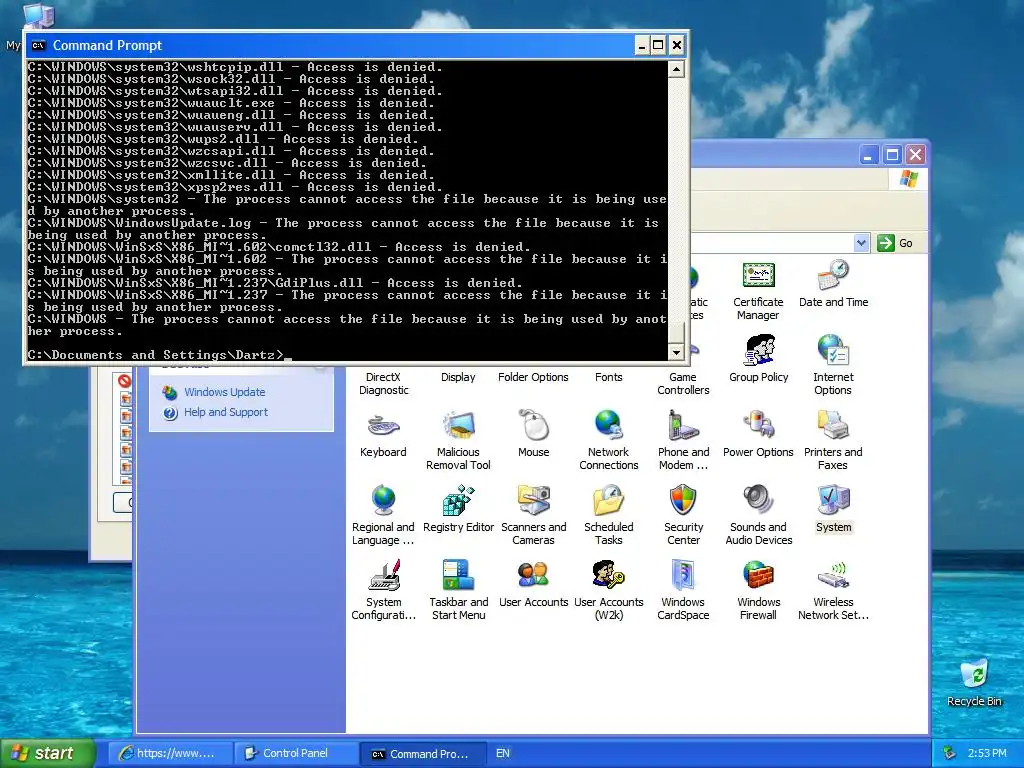
Task: Click Command Prompt scroll up arrow
Action: click(677, 69)
